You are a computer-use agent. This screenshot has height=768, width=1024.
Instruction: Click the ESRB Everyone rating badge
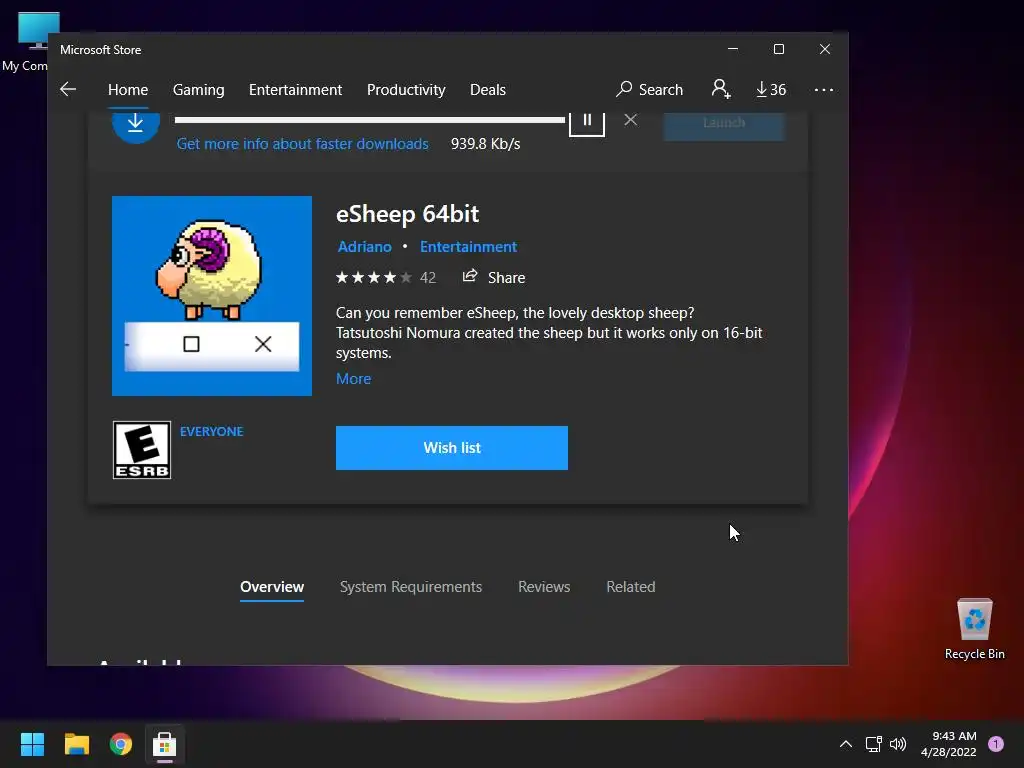click(x=142, y=450)
